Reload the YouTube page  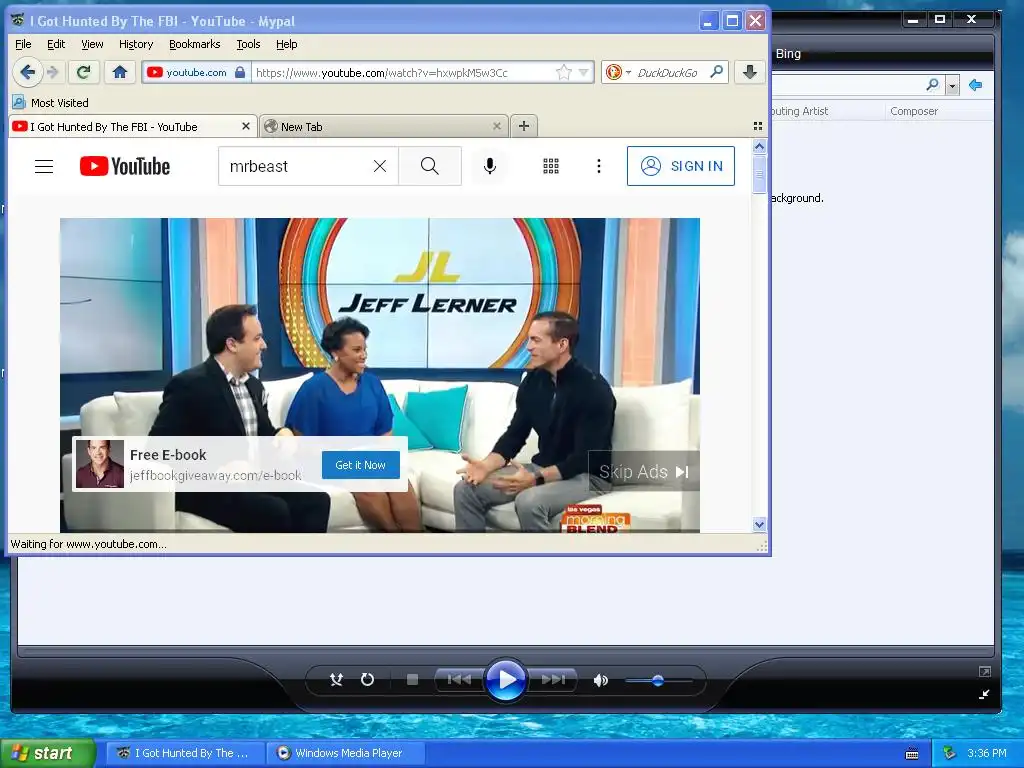tap(84, 72)
